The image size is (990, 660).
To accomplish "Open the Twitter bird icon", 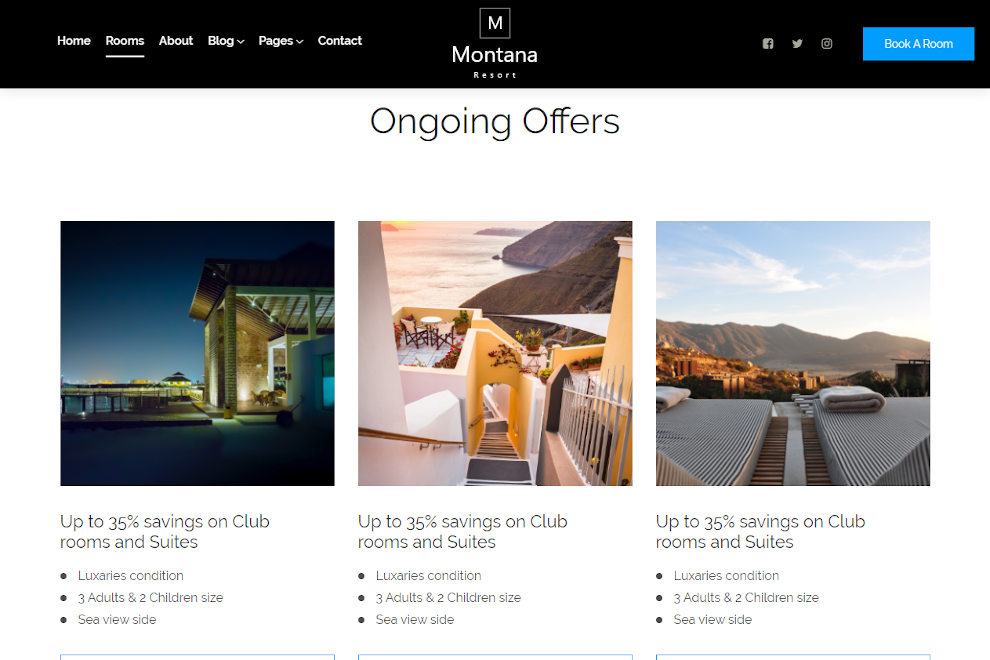I will coord(797,44).
